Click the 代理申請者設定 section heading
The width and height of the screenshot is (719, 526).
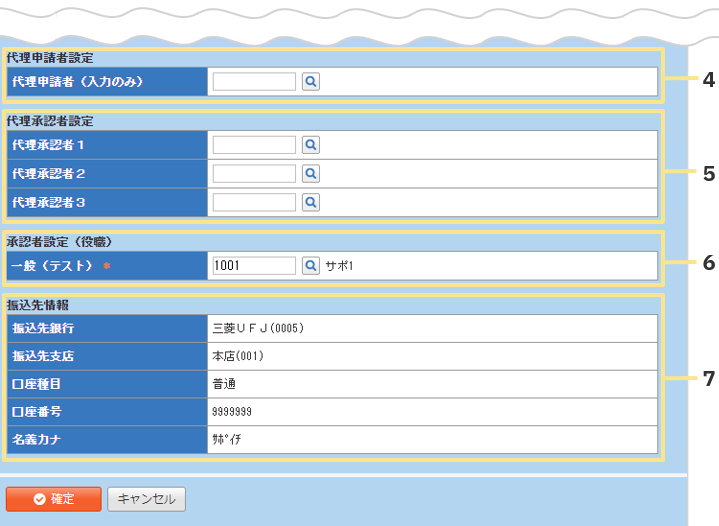tap(49, 58)
